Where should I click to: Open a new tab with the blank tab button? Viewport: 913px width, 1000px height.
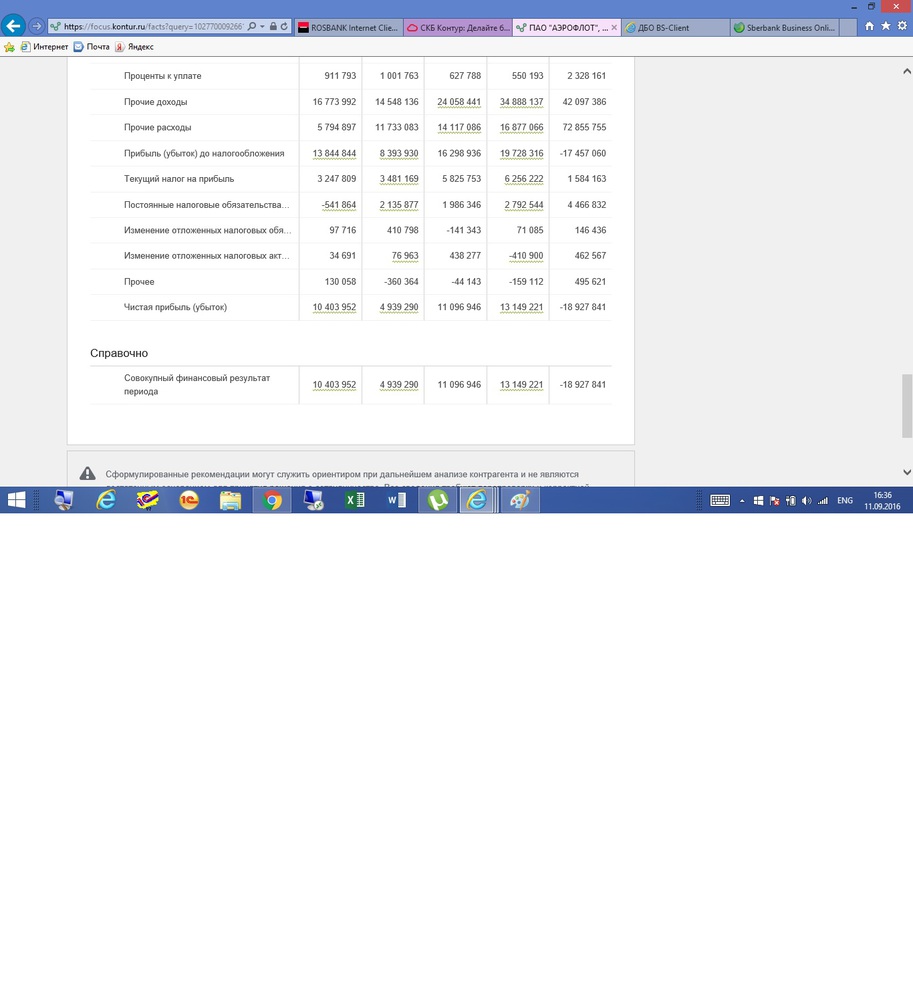(848, 27)
